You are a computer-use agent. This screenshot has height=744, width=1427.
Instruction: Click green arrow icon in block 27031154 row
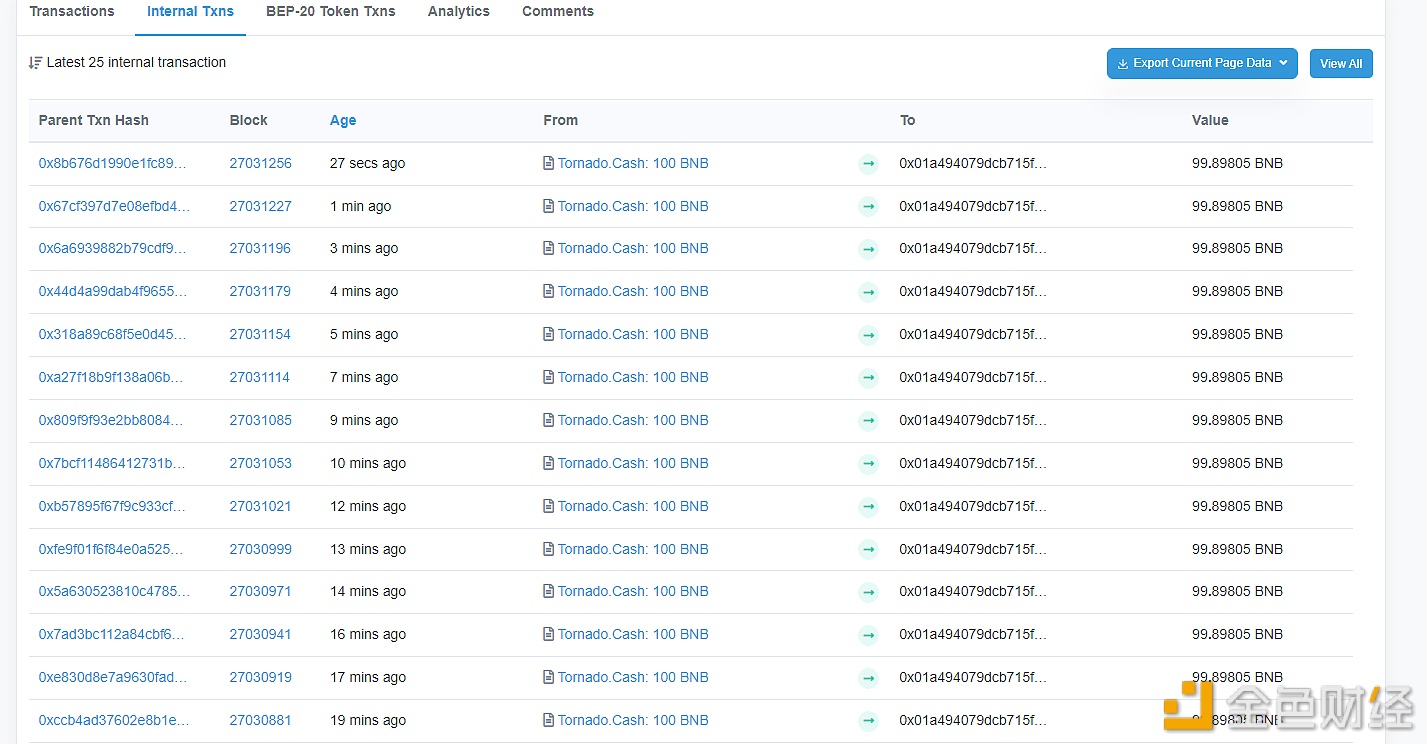868,335
